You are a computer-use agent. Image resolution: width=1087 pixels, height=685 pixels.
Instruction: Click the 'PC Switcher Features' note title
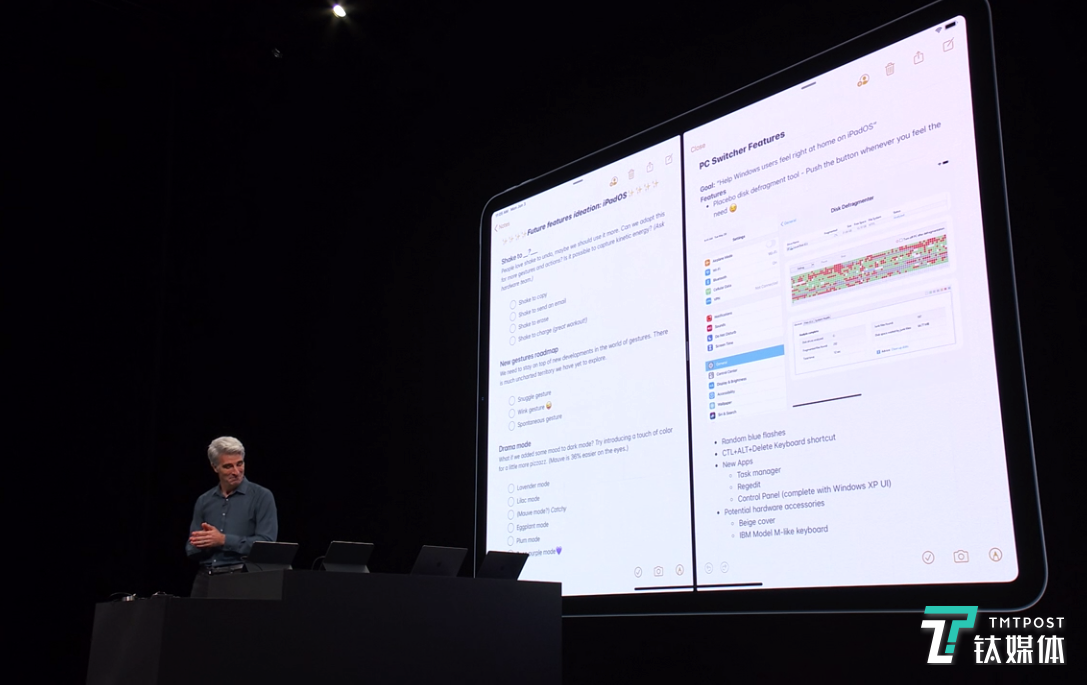click(x=742, y=151)
